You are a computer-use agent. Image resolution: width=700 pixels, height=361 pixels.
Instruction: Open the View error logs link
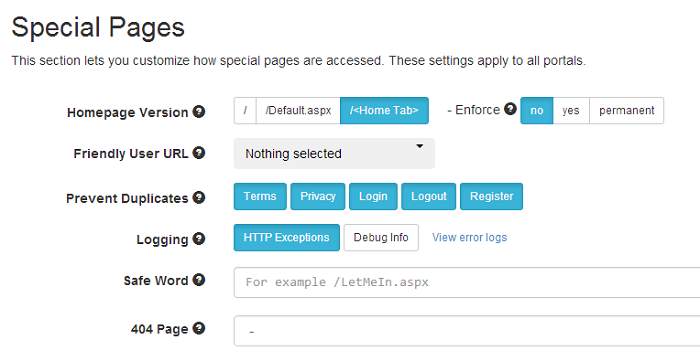pyautogui.click(x=469, y=237)
